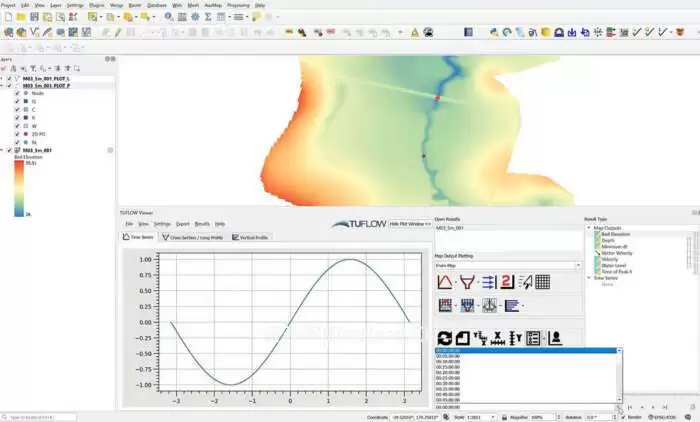Enable cursor tracking arrow tool
The width and height of the screenshot is (700, 422).
click(x=525, y=282)
